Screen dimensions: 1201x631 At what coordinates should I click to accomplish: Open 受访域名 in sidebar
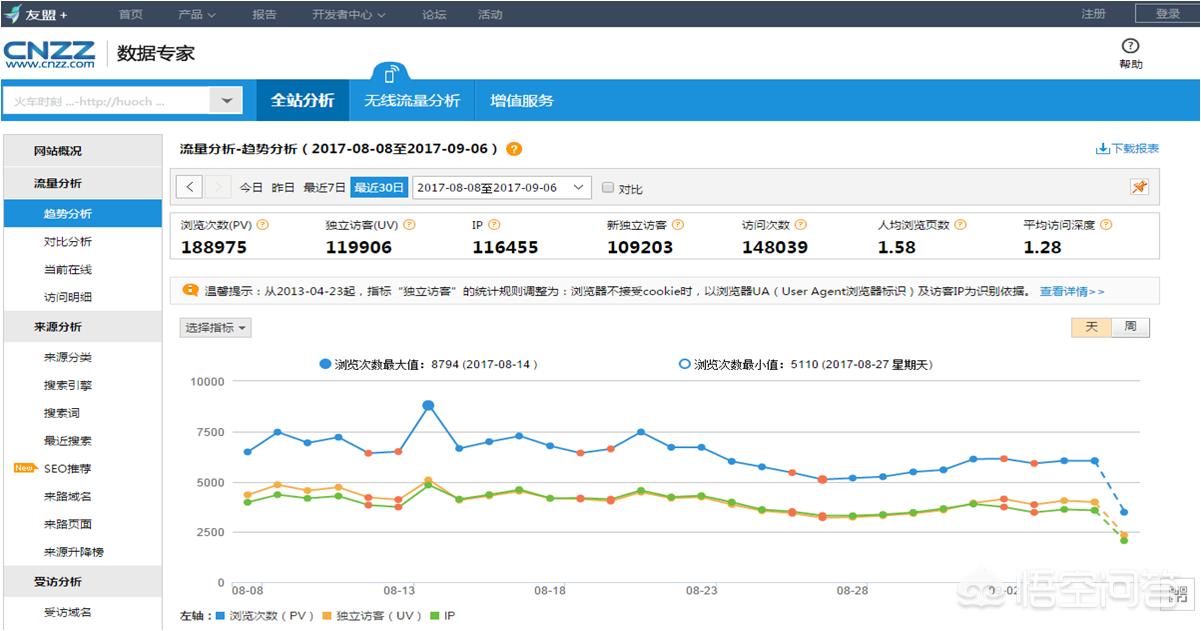68,612
